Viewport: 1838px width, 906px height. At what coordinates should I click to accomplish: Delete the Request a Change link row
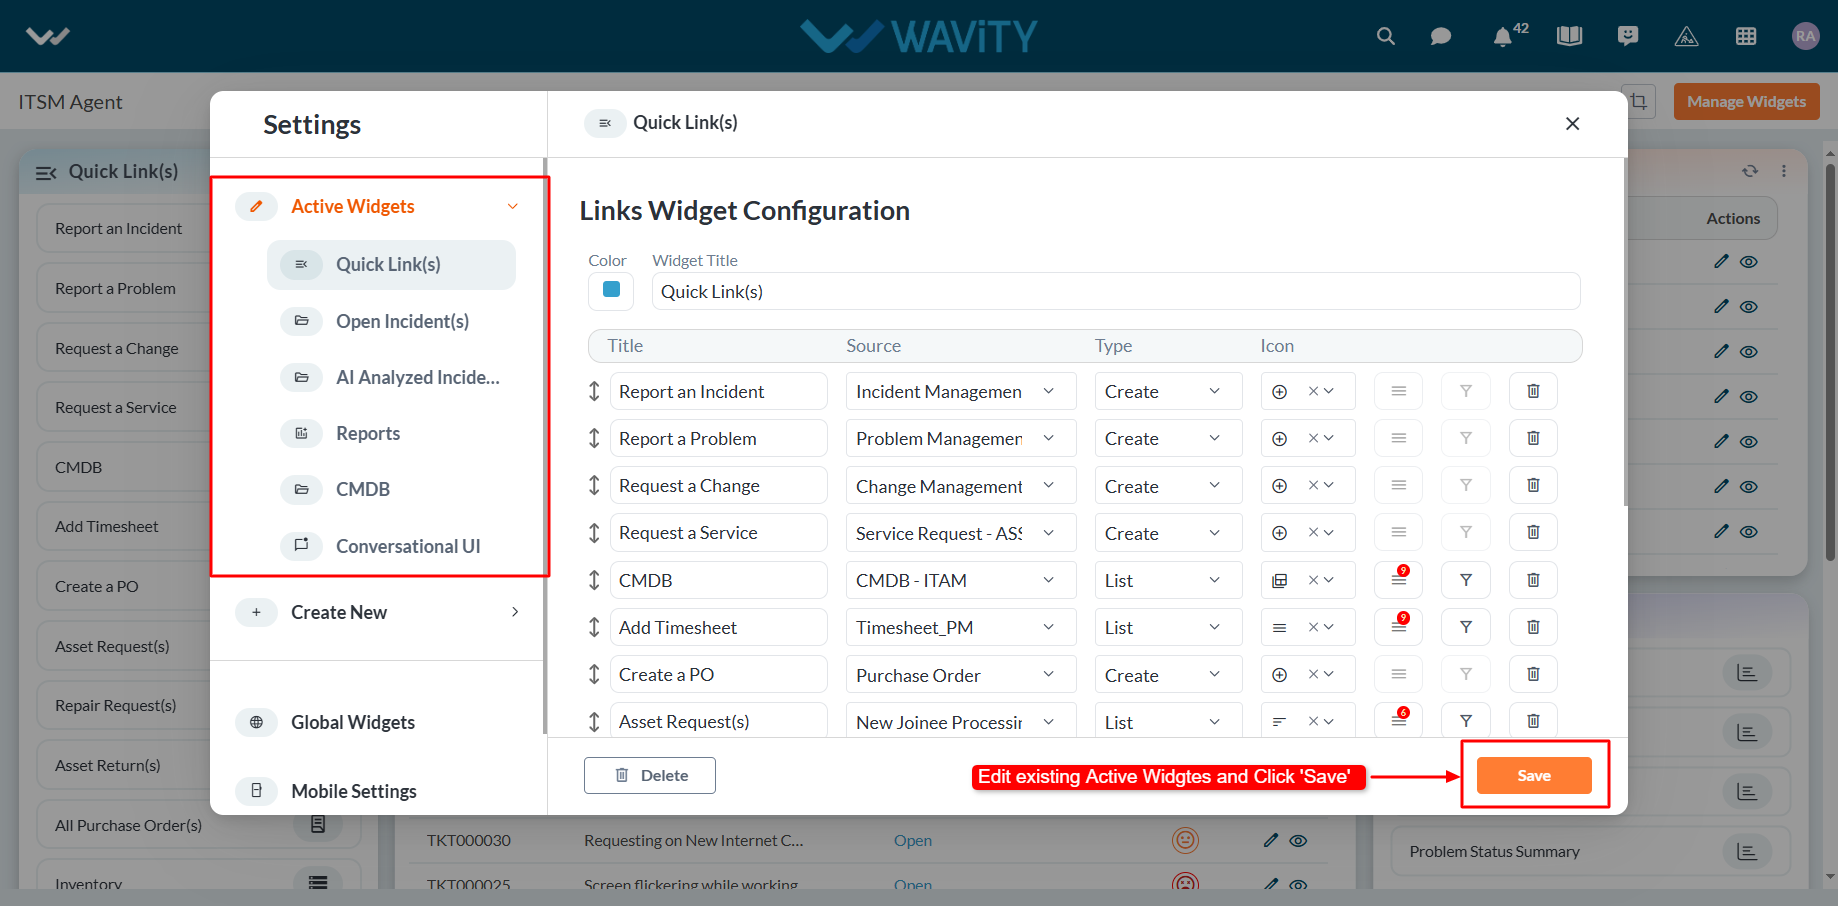click(x=1533, y=485)
